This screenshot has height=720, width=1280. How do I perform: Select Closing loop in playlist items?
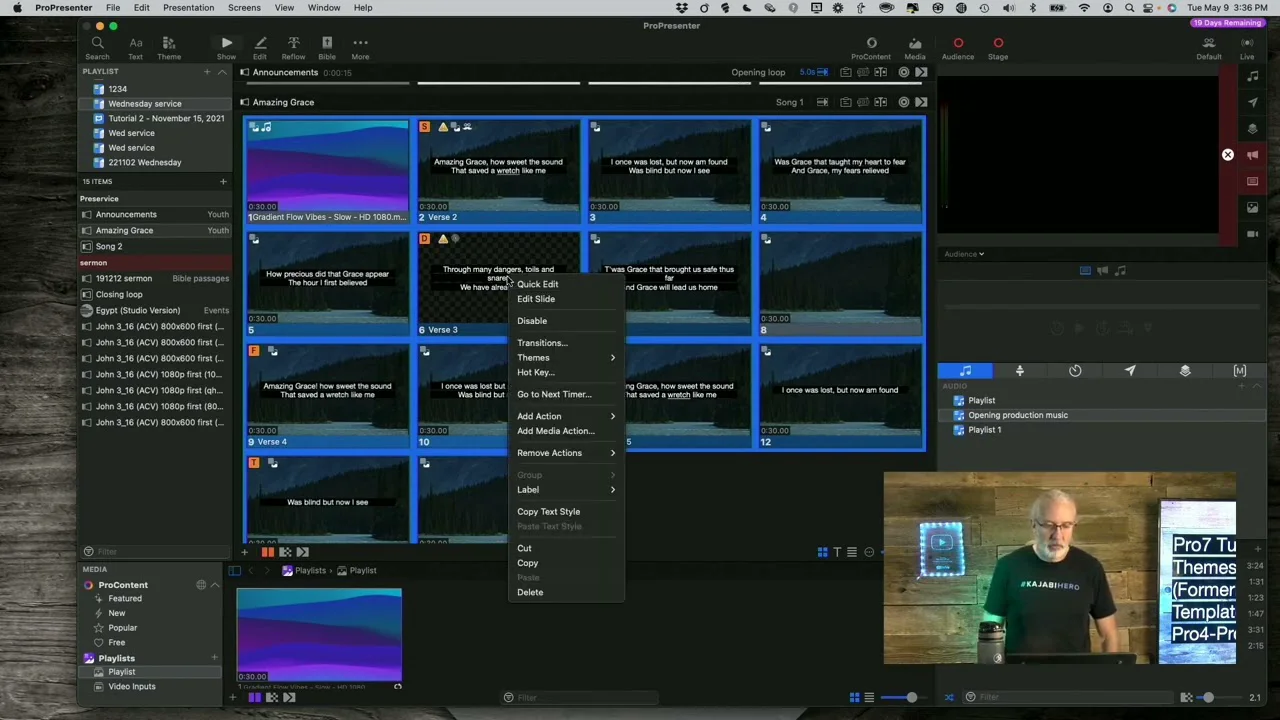(119, 294)
